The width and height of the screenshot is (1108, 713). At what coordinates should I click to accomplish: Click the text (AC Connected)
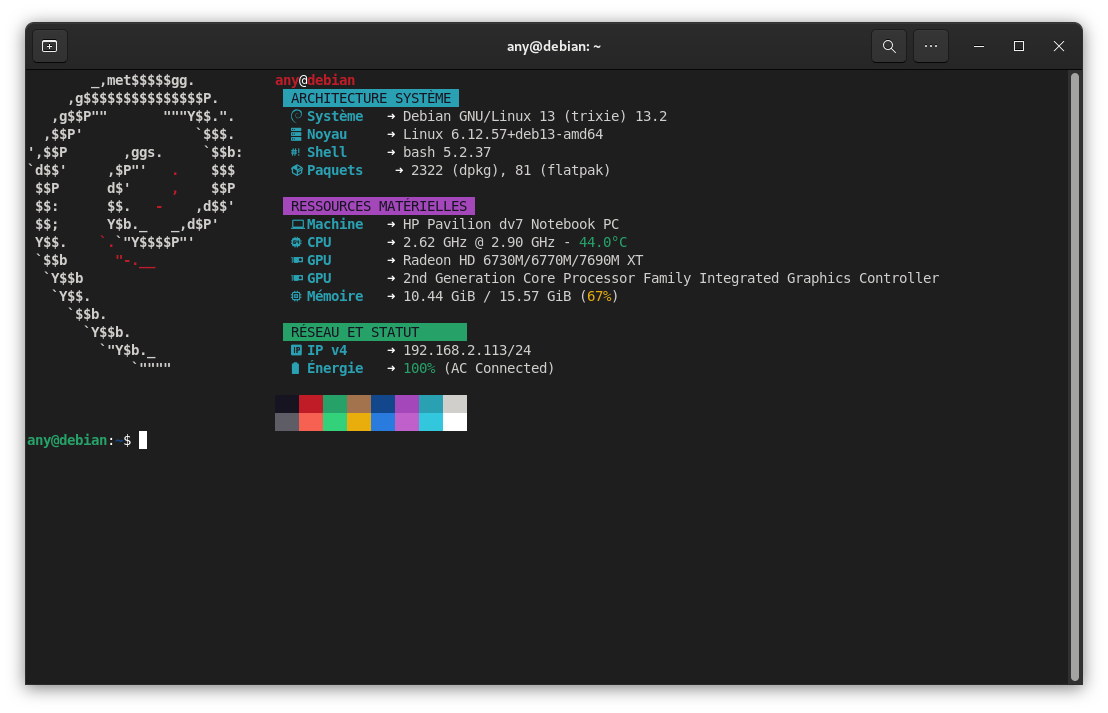499,368
